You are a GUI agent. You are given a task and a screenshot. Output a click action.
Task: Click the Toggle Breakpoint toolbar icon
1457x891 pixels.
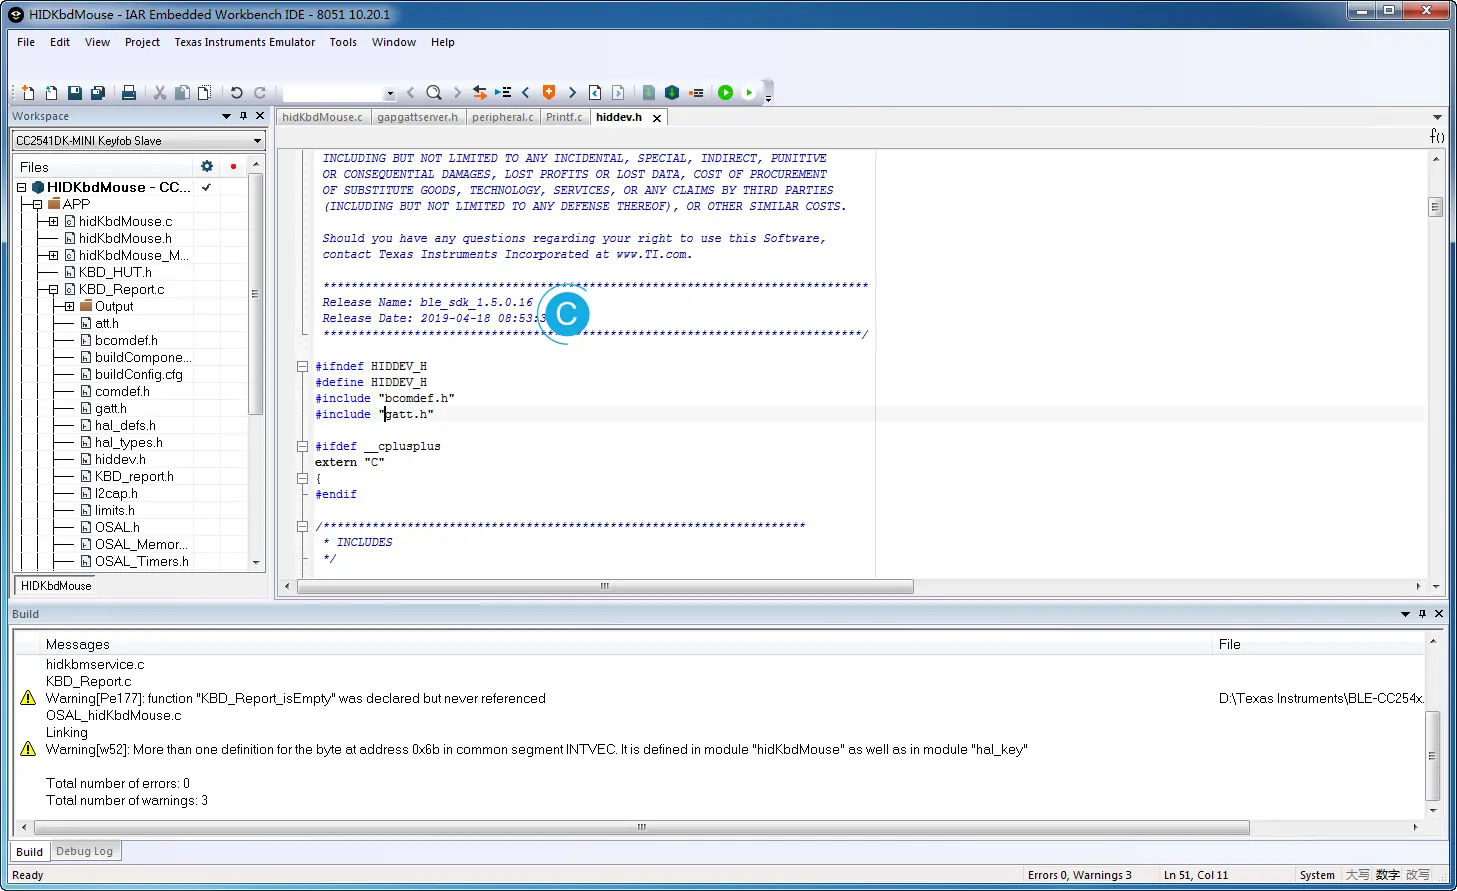[x=696, y=93]
